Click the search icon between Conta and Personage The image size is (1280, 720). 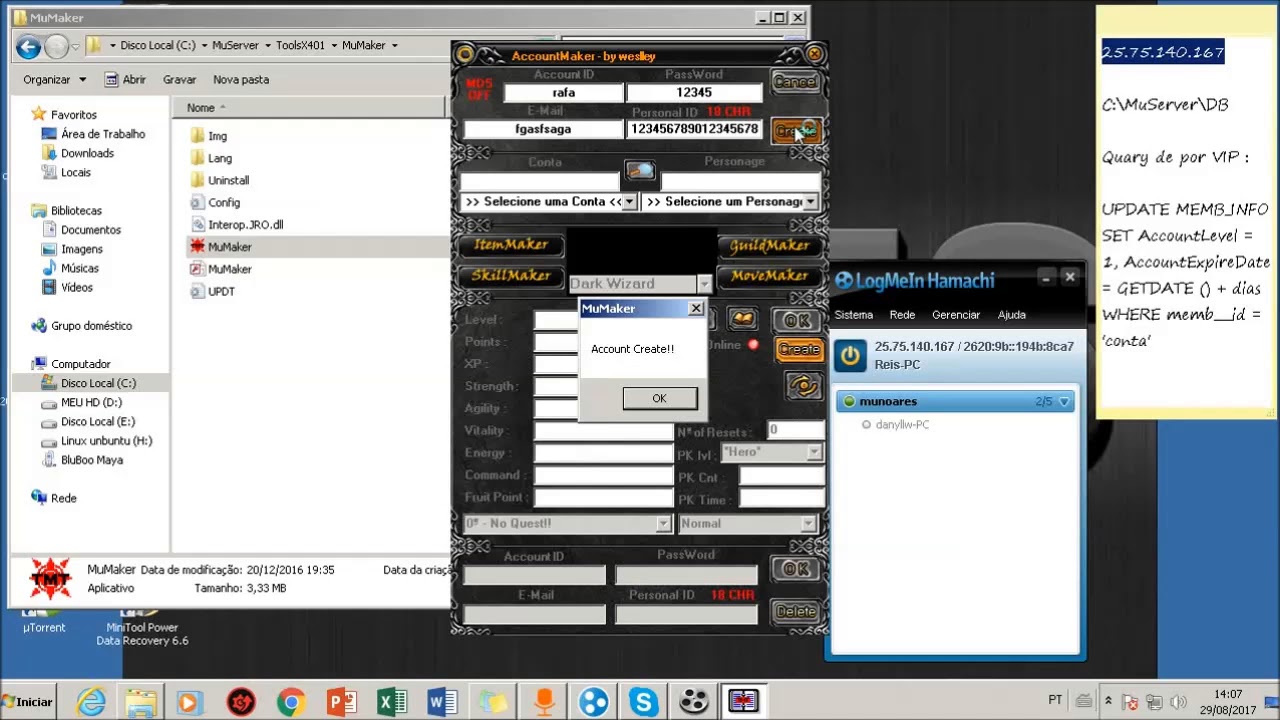click(640, 171)
